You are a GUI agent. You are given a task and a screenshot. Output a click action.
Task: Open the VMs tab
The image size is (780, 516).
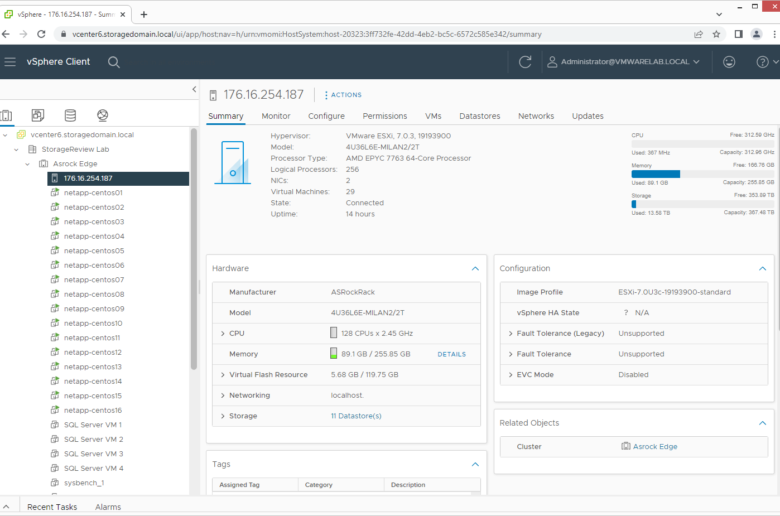point(433,116)
